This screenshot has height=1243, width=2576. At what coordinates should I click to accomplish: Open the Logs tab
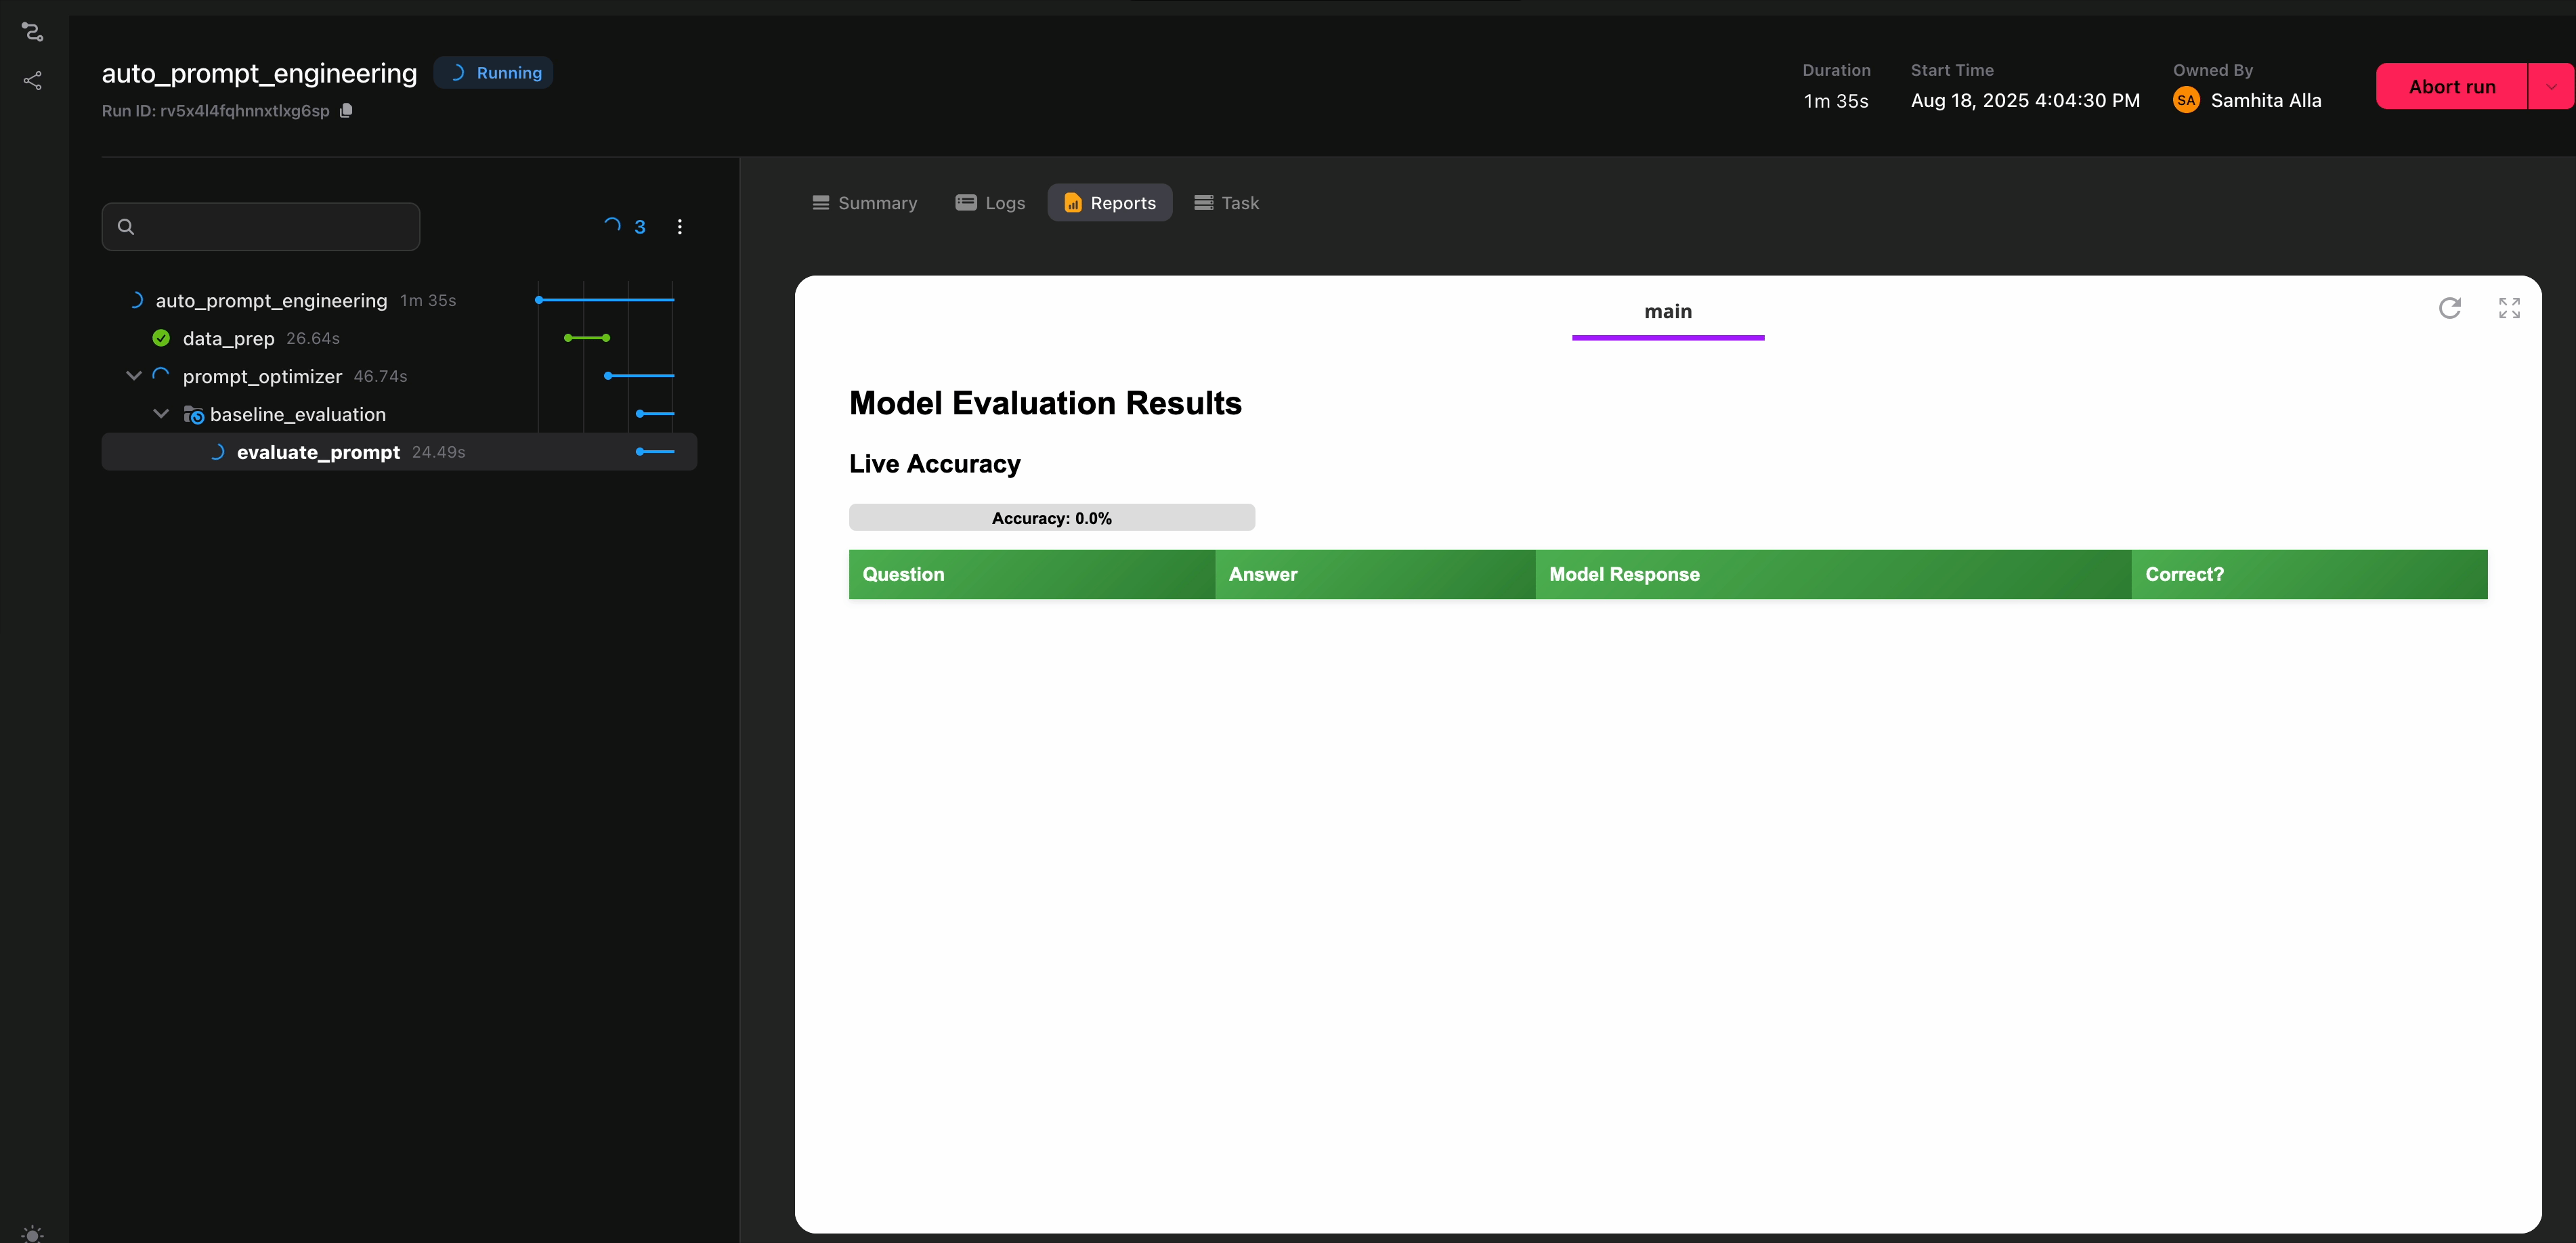point(990,202)
